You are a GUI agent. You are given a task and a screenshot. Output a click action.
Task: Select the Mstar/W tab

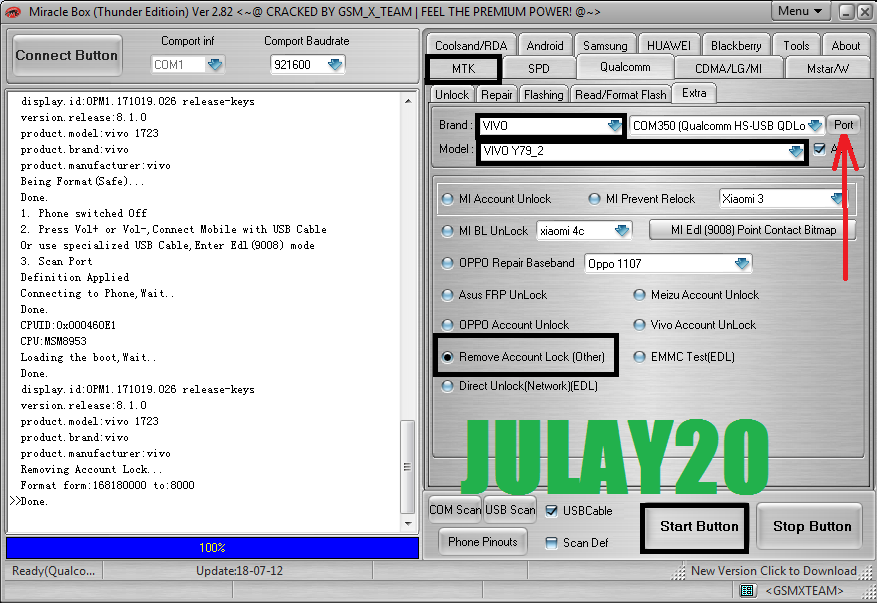pos(828,69)
